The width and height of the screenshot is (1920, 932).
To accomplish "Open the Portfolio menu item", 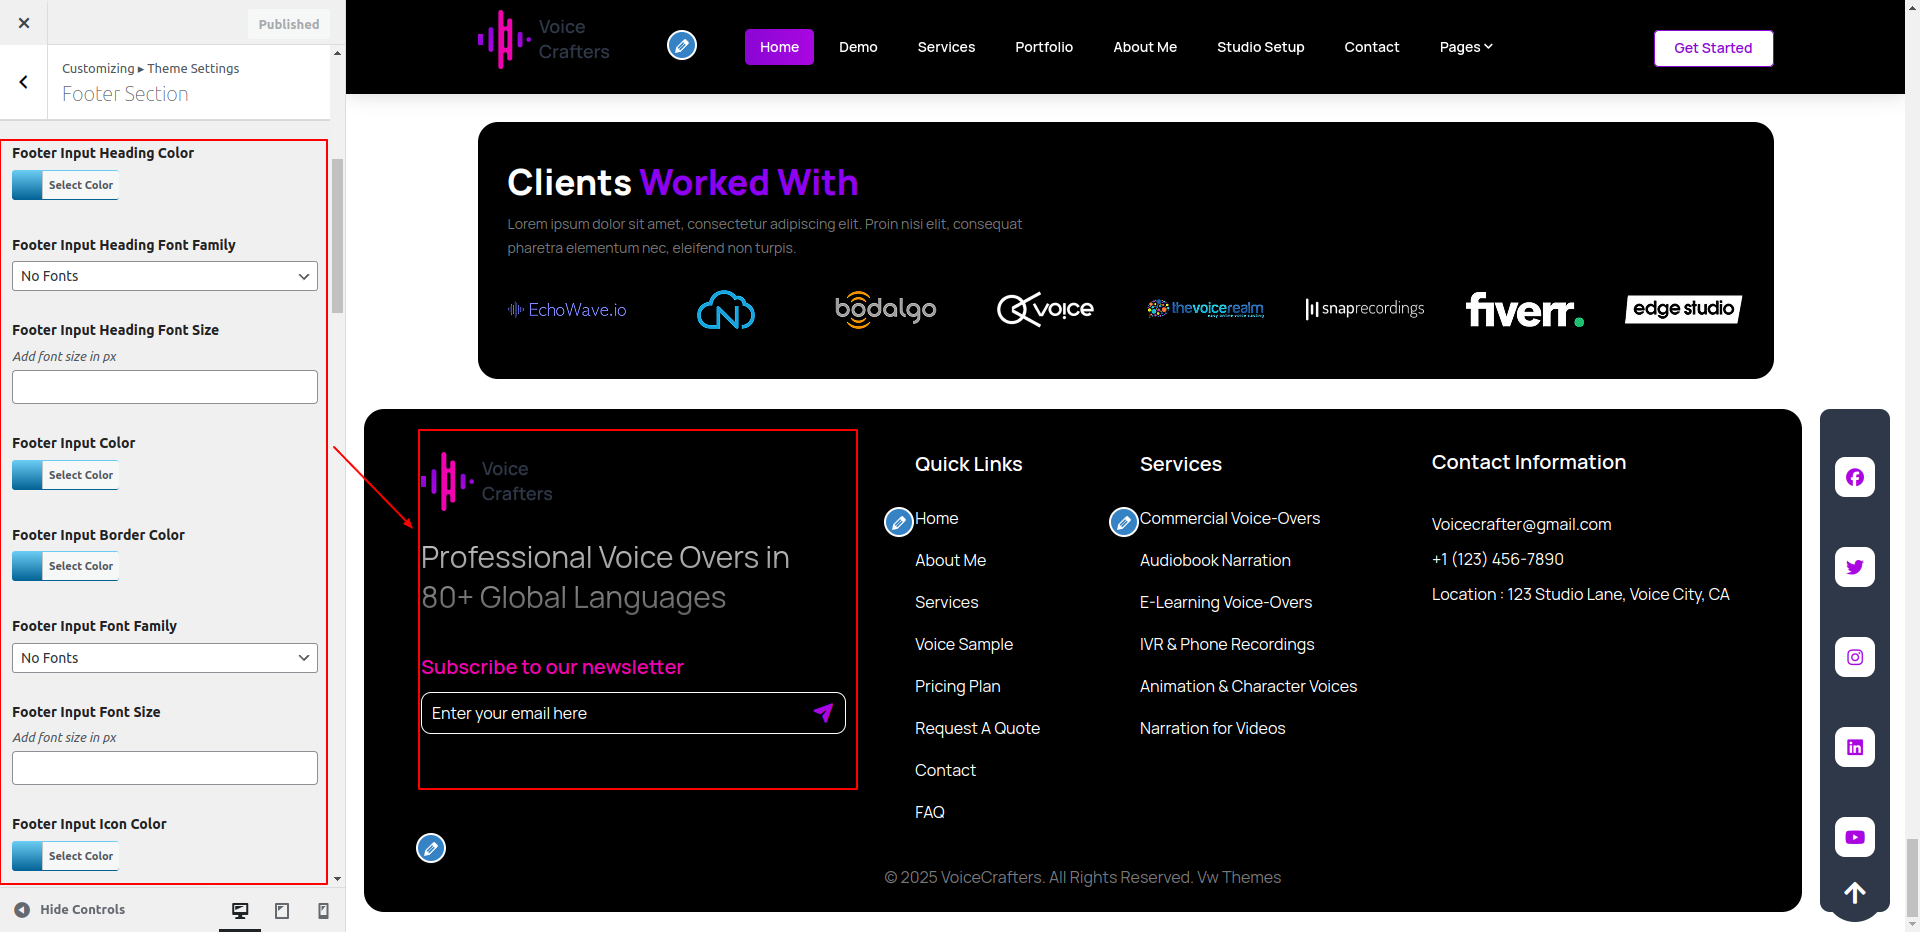I will point(1043,47).
